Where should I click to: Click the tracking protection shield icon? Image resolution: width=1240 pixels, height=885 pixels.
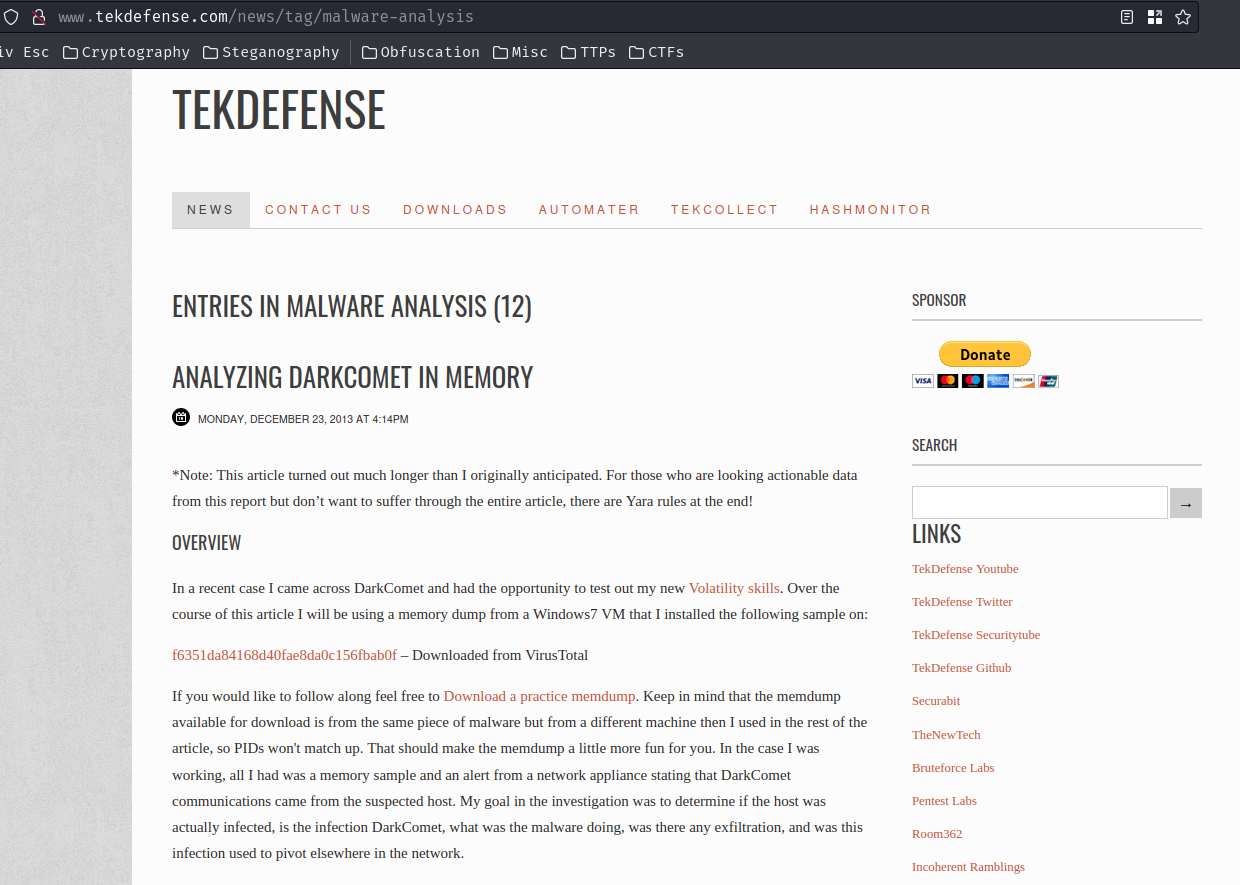[11, 17]
